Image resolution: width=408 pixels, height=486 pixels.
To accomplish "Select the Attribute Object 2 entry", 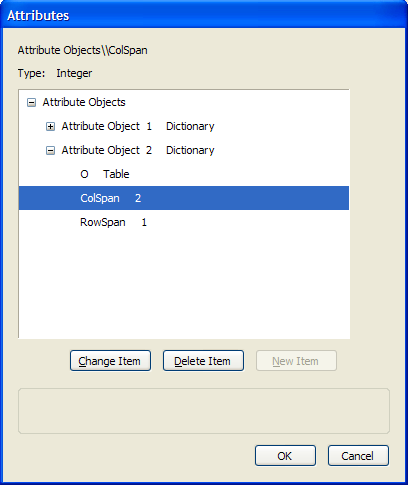I will 107,150.
